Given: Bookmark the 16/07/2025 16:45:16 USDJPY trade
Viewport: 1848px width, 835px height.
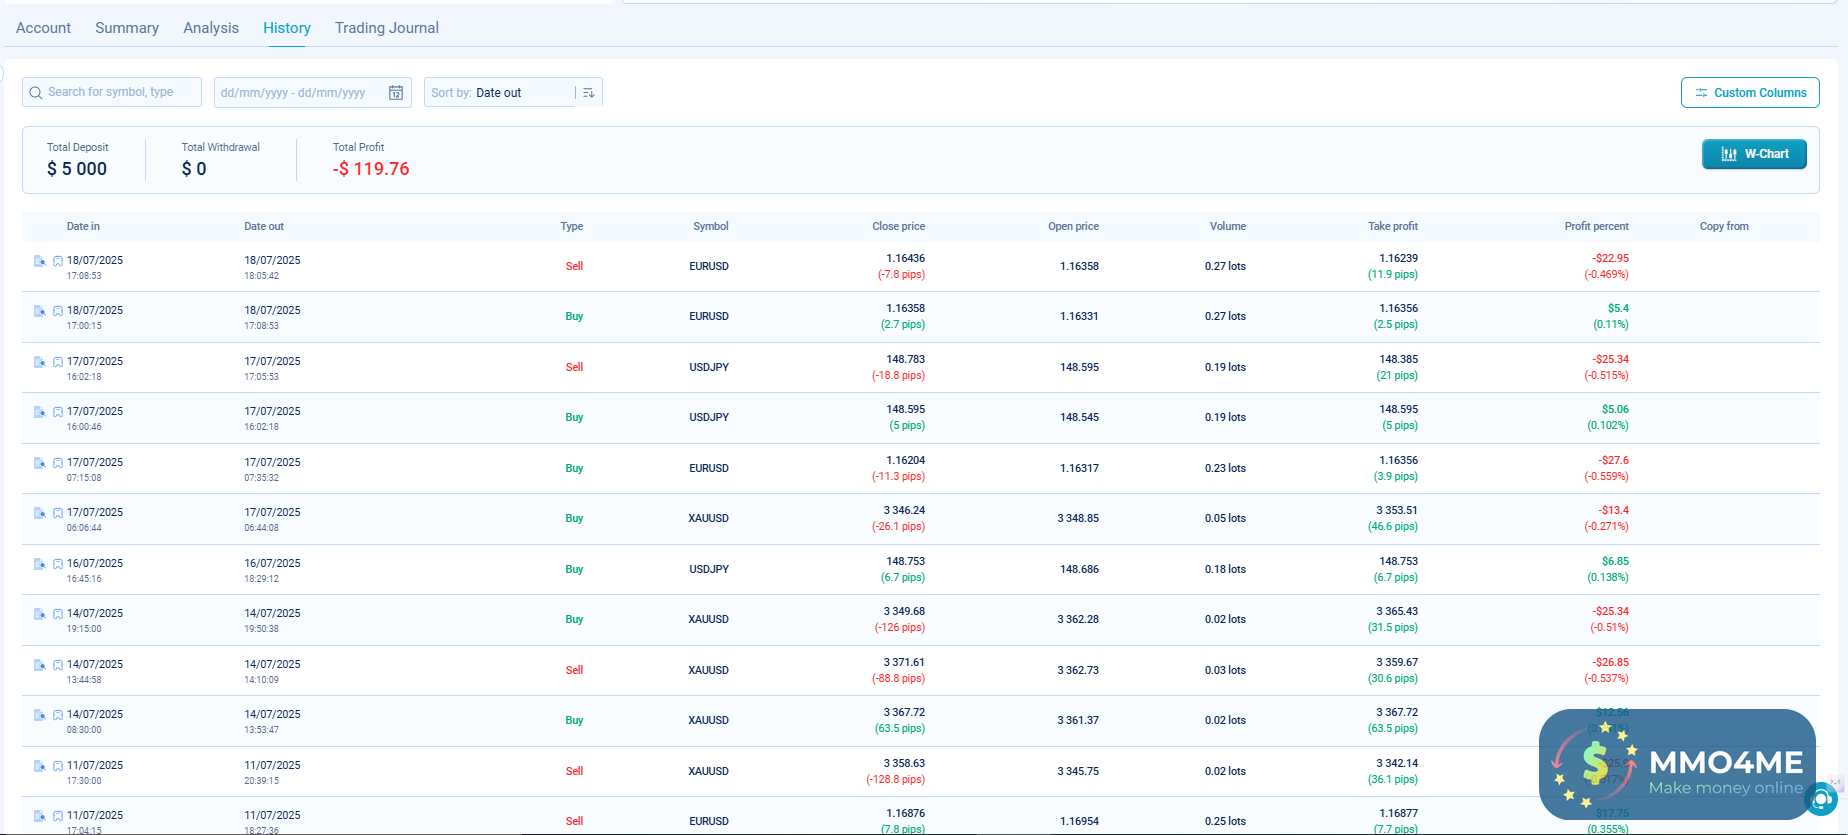Looking at the screenshot, I should click(58, 564).
